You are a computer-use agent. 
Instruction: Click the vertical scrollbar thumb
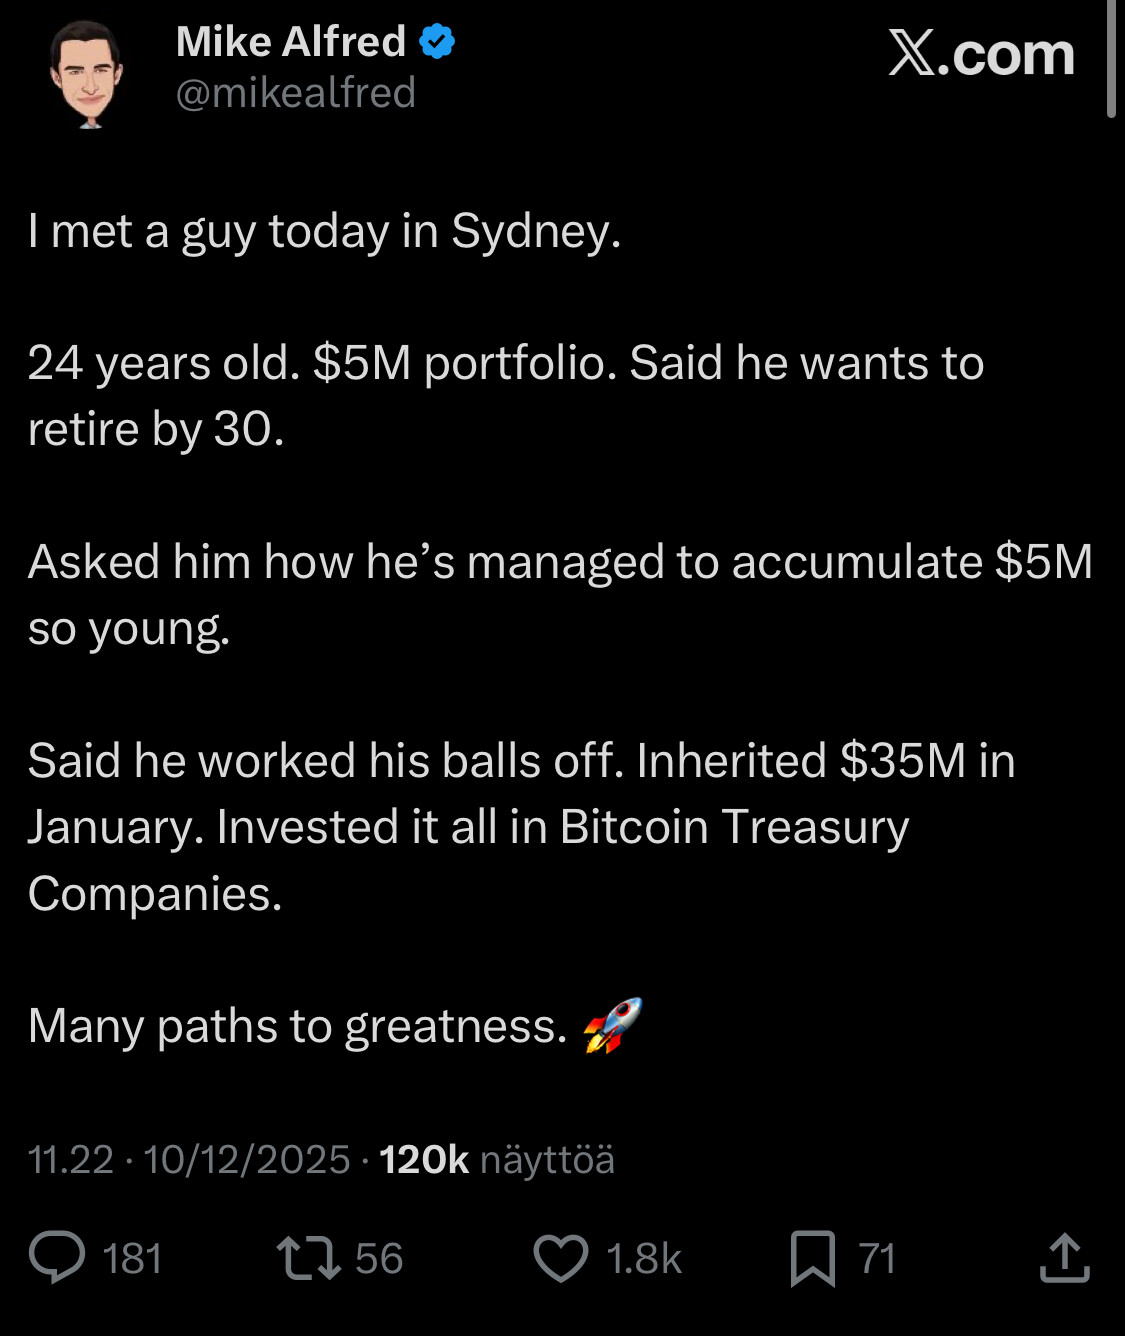[1111, 60]
